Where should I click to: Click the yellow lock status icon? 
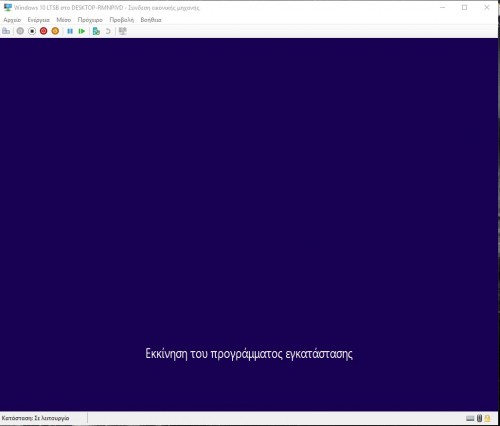pyautogui.click(x=488, y=418)
